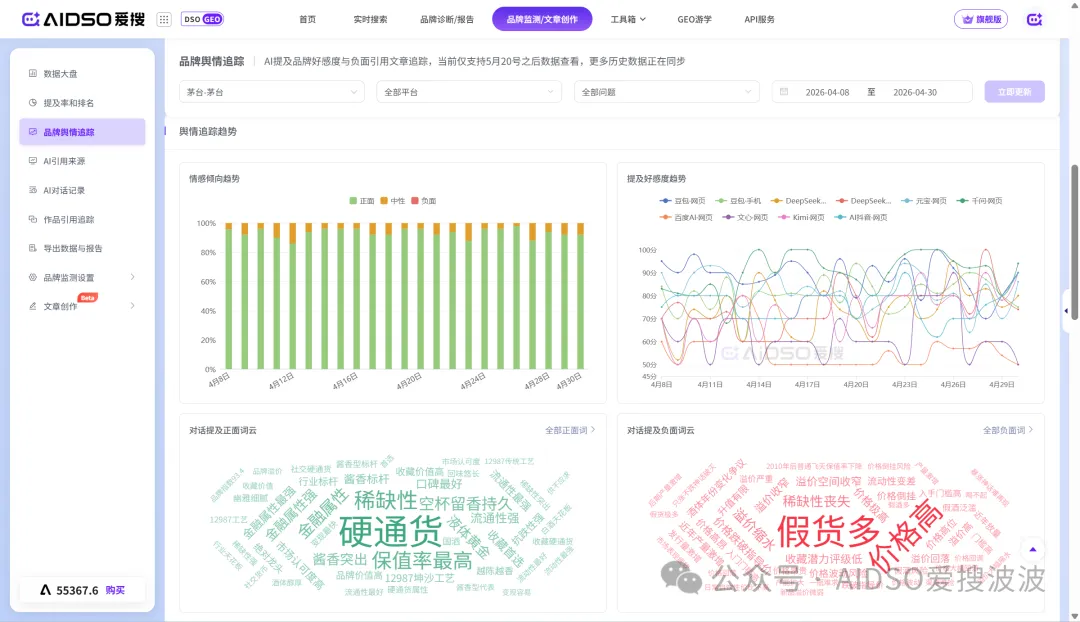Click 空杯留香持久 in positive word cloud

(465, 504)
